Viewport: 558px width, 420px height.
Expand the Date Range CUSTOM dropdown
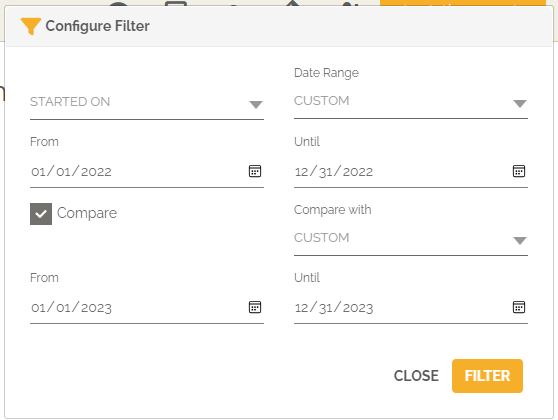point(411,101)
